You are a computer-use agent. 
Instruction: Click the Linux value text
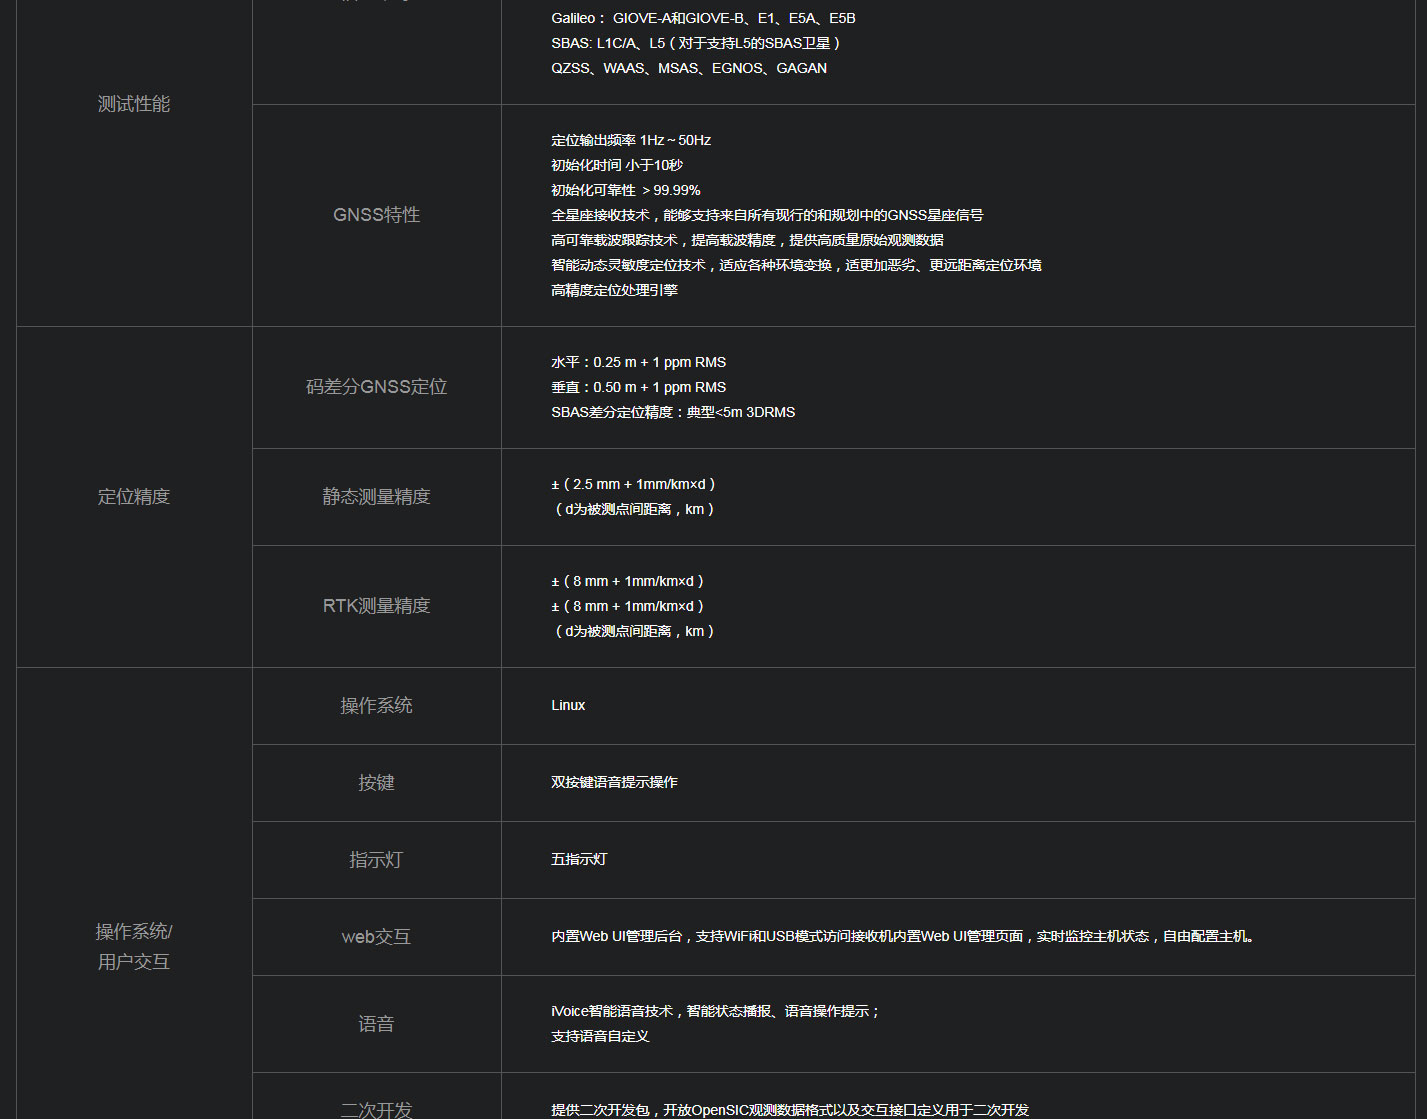(x=568, y=705)
